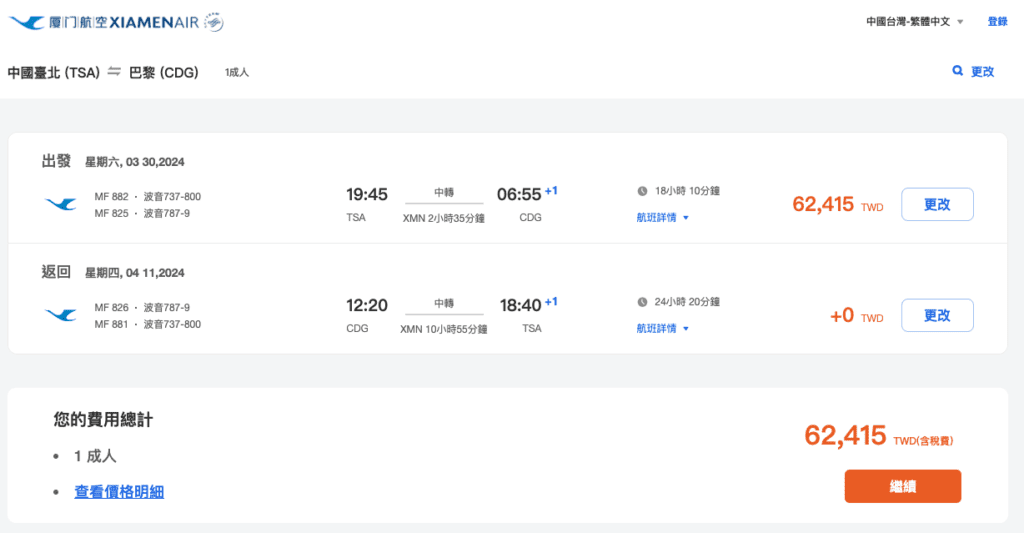The height and width of the screenshot is (533, 1024).
Task: Open the language selector 中國台灣-繁體中文
Action: point(914,22)
